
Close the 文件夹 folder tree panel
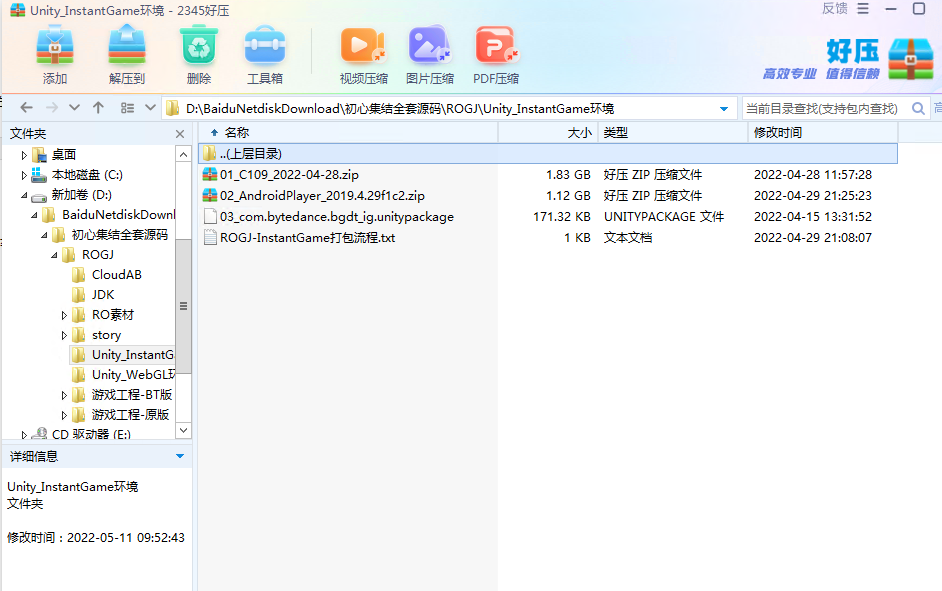180,134
